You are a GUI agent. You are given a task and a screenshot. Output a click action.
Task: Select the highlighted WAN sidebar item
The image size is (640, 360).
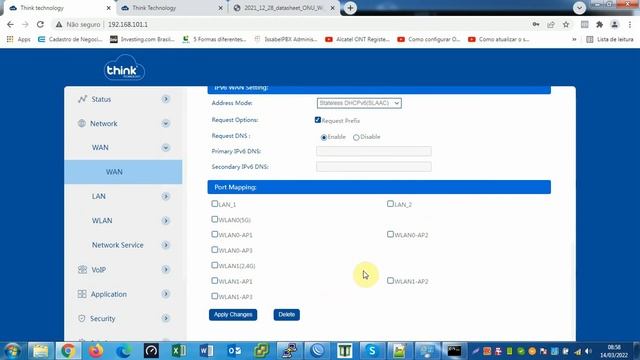(123, 172)
